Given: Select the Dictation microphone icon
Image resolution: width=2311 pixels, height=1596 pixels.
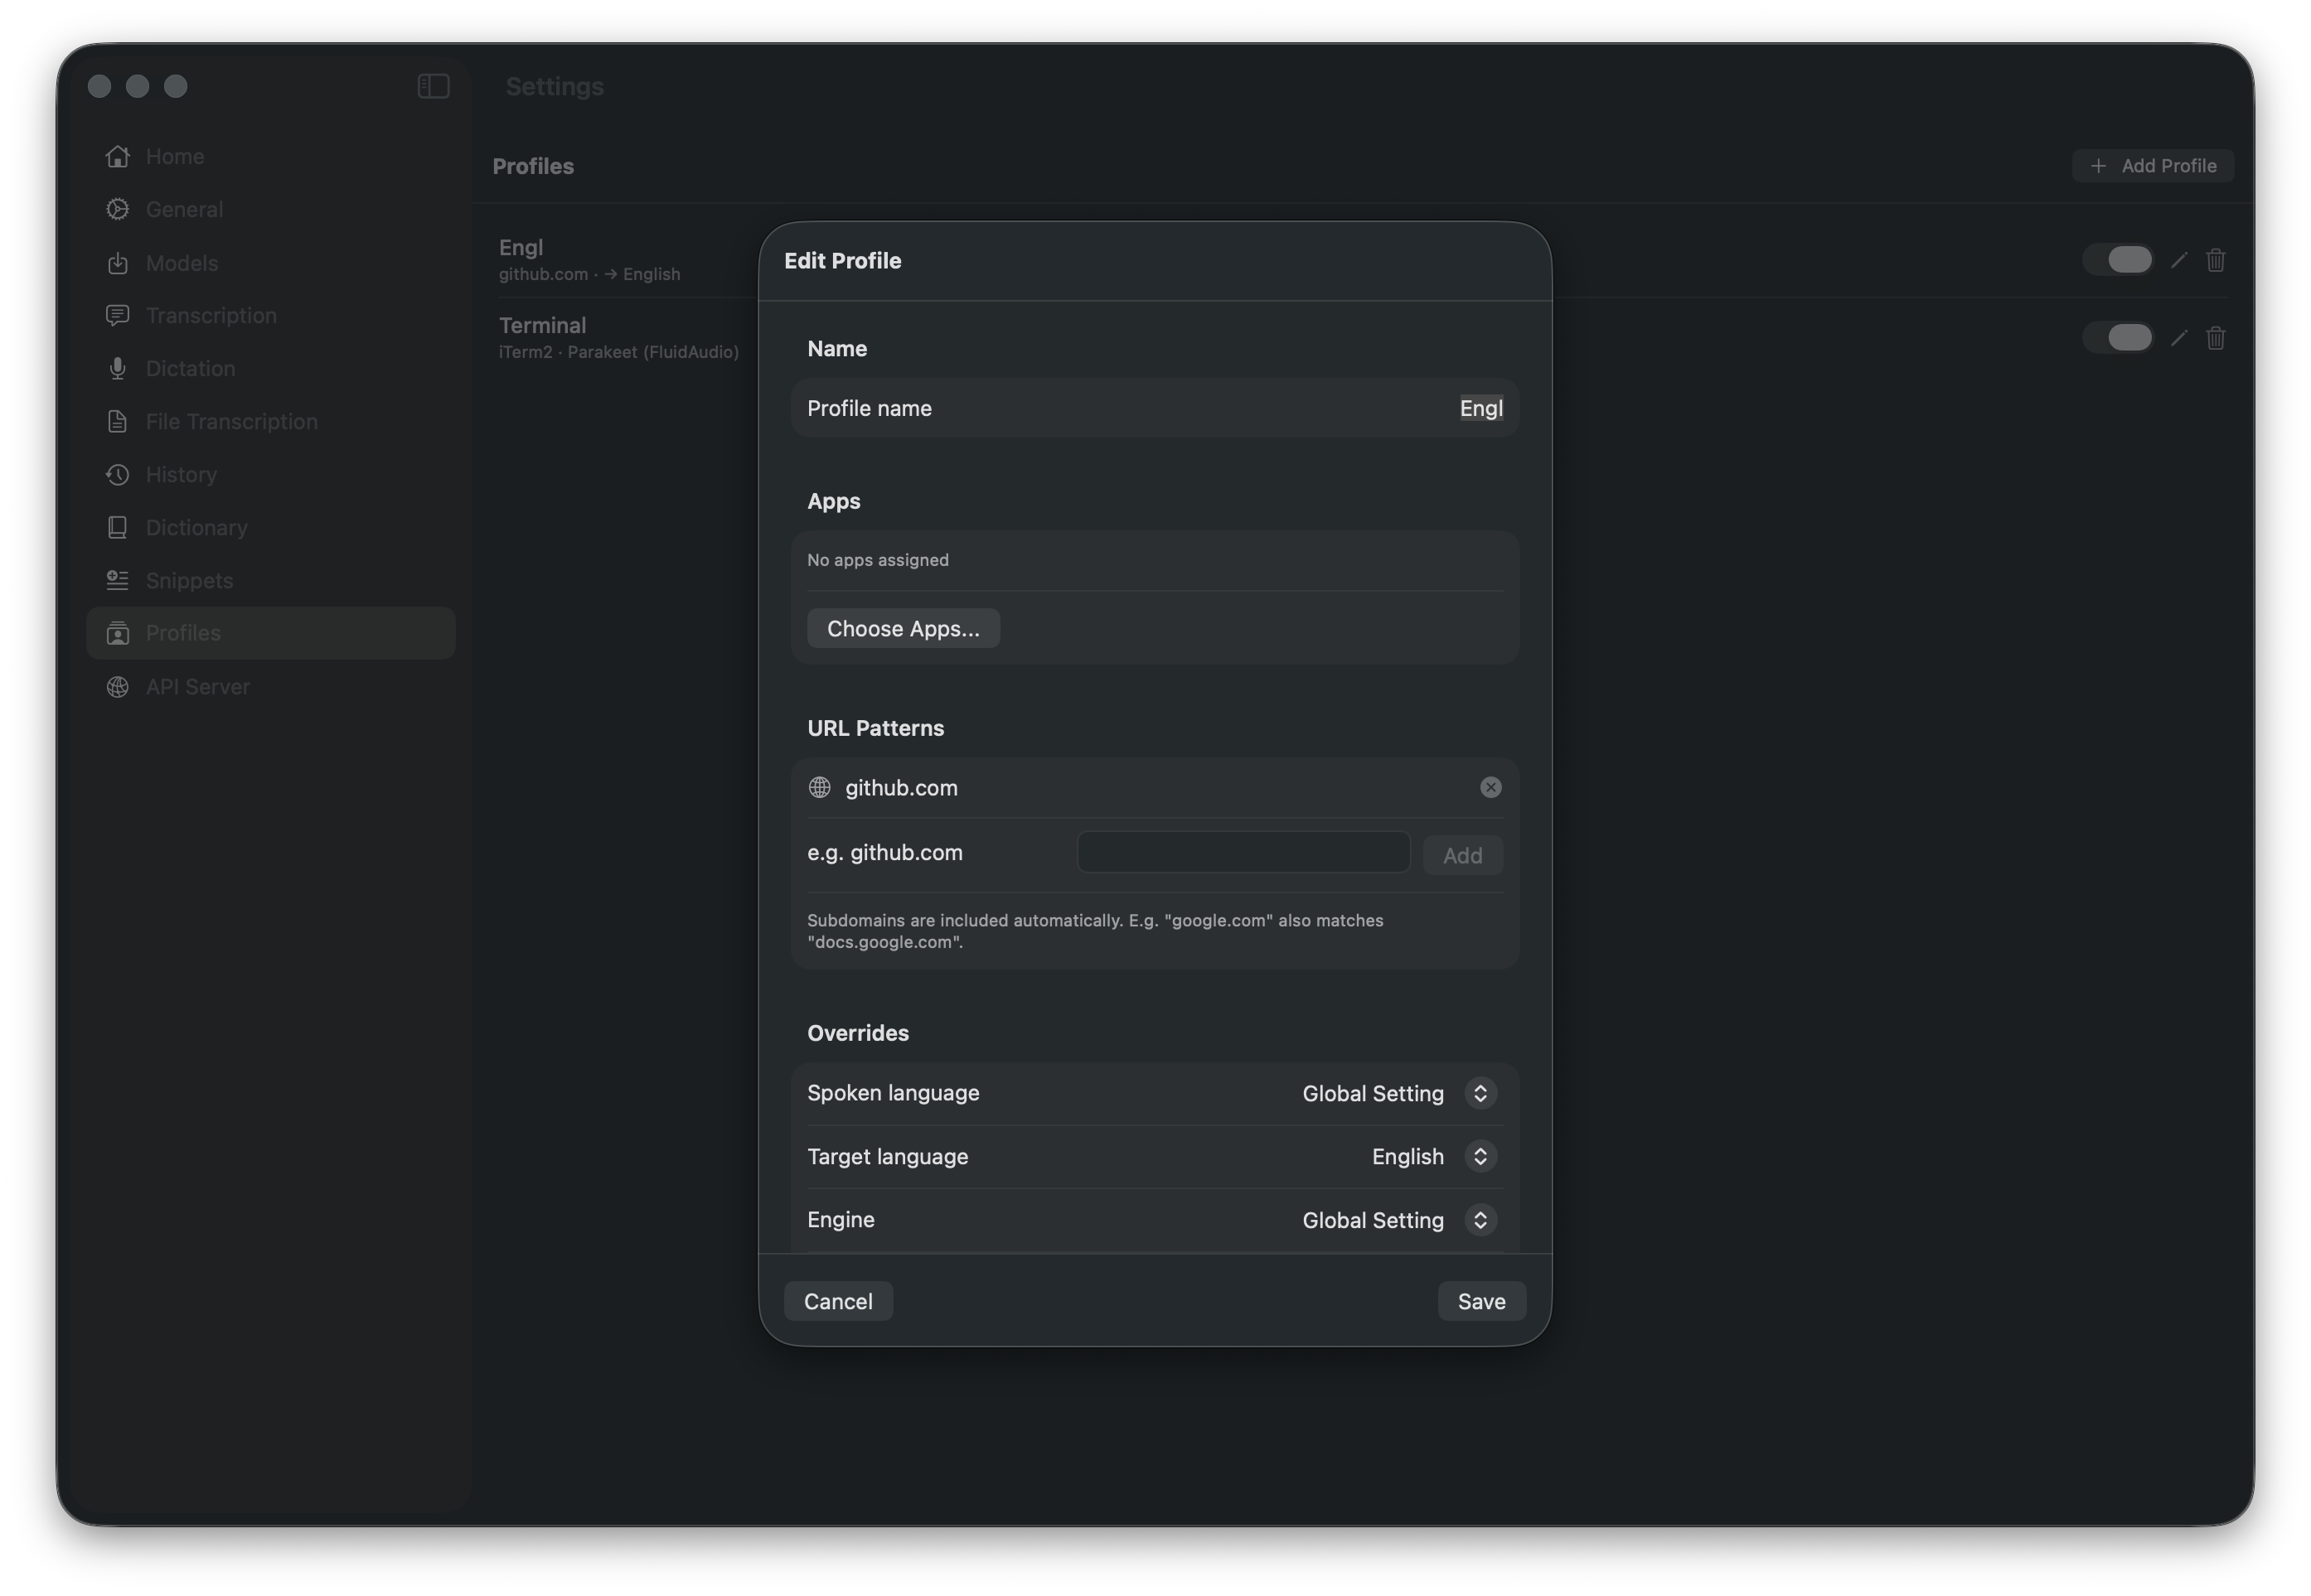Looking at the screenshot, I should 118,368.
